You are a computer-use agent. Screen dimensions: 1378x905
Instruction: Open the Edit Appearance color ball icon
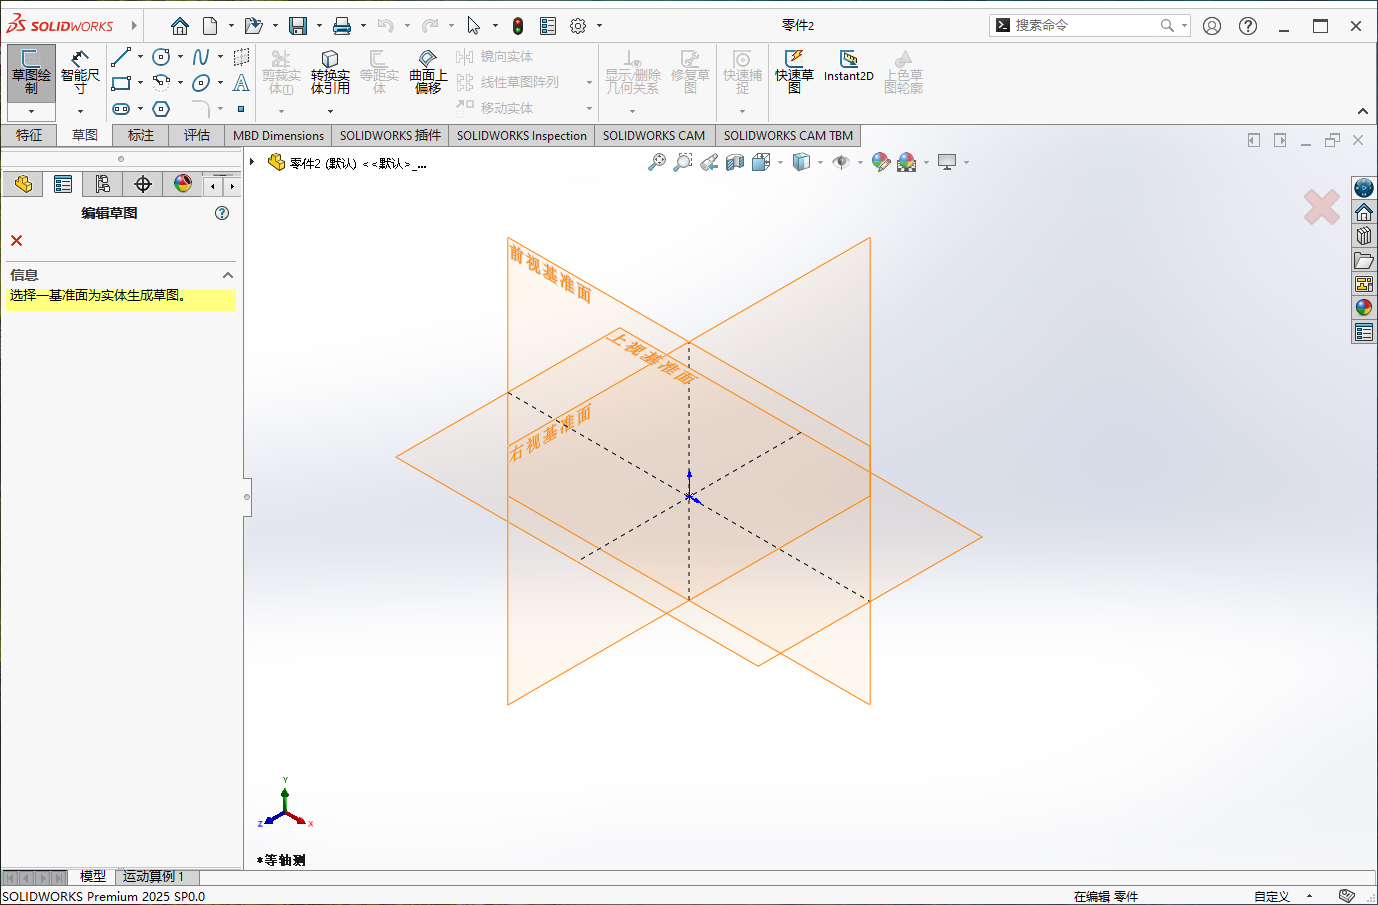pos(880,162)
